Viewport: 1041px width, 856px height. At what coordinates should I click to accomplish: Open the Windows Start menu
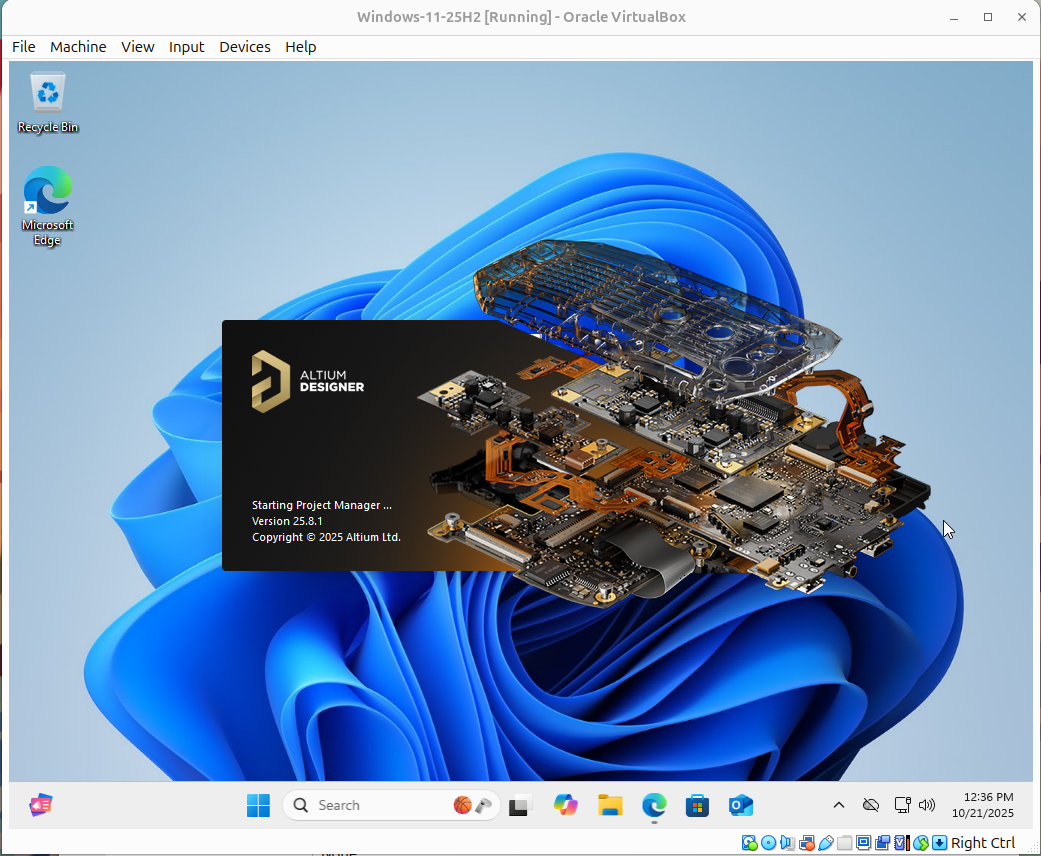point(258,805)
